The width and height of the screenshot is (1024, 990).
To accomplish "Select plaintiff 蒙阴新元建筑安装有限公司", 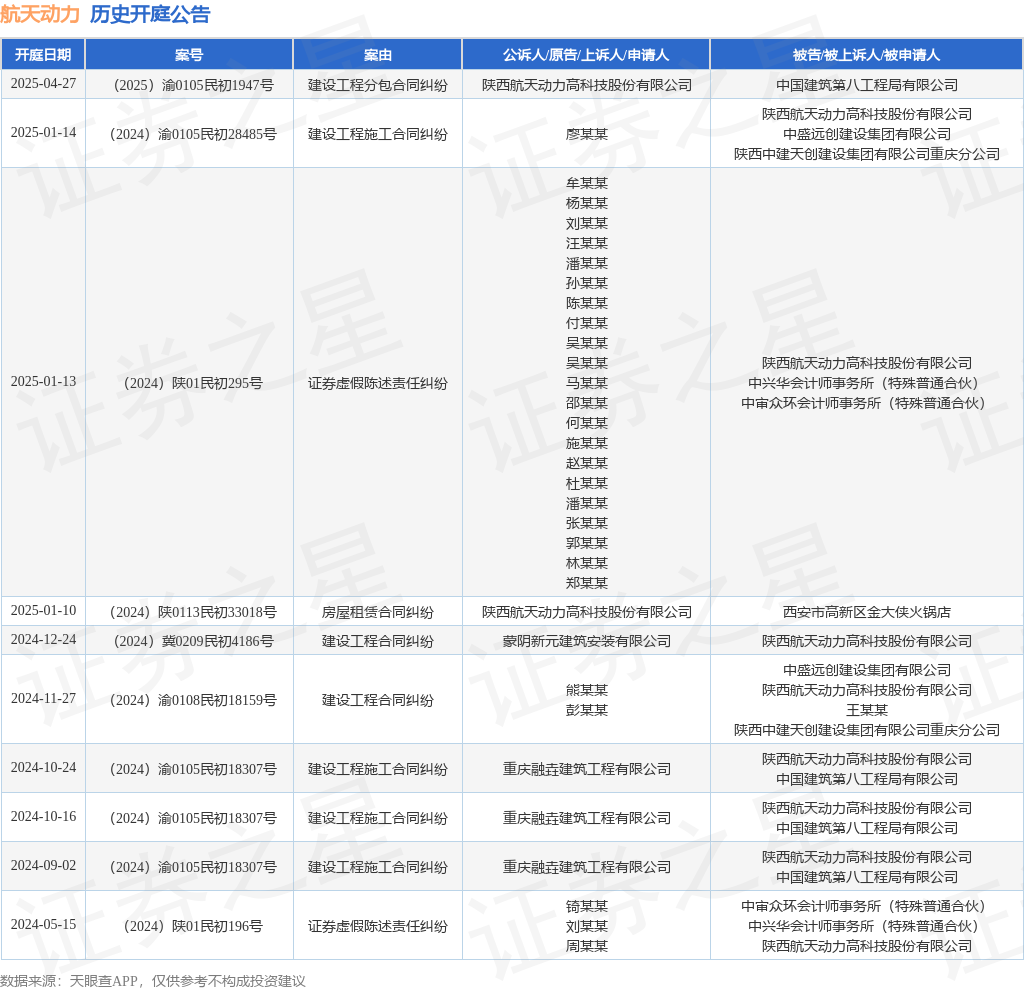I will (586, 641).
